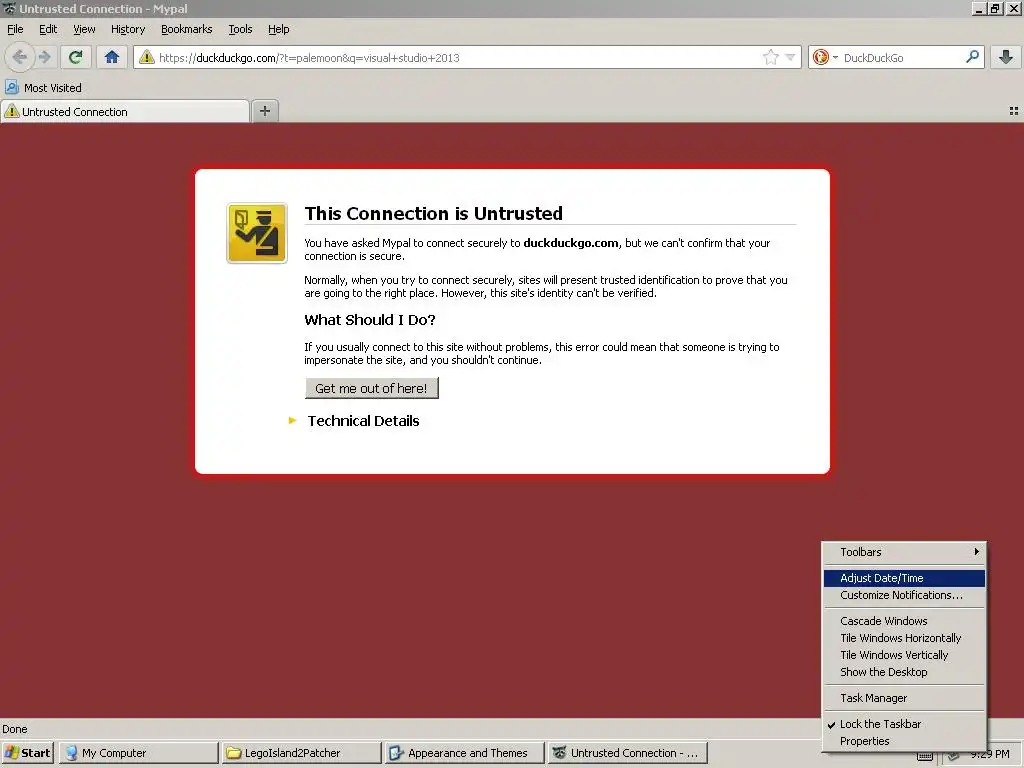Open the History menu
This screenshot has width=1024, height=768.
[x=128, y=29]
